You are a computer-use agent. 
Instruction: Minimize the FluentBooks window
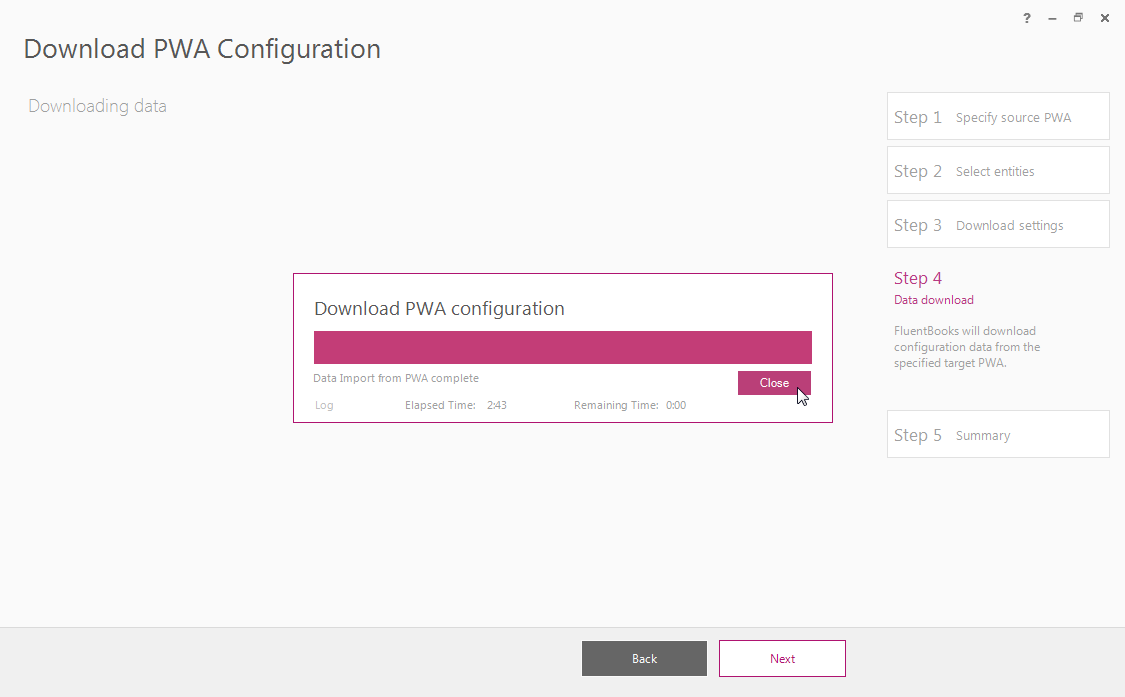(1053, 19)
